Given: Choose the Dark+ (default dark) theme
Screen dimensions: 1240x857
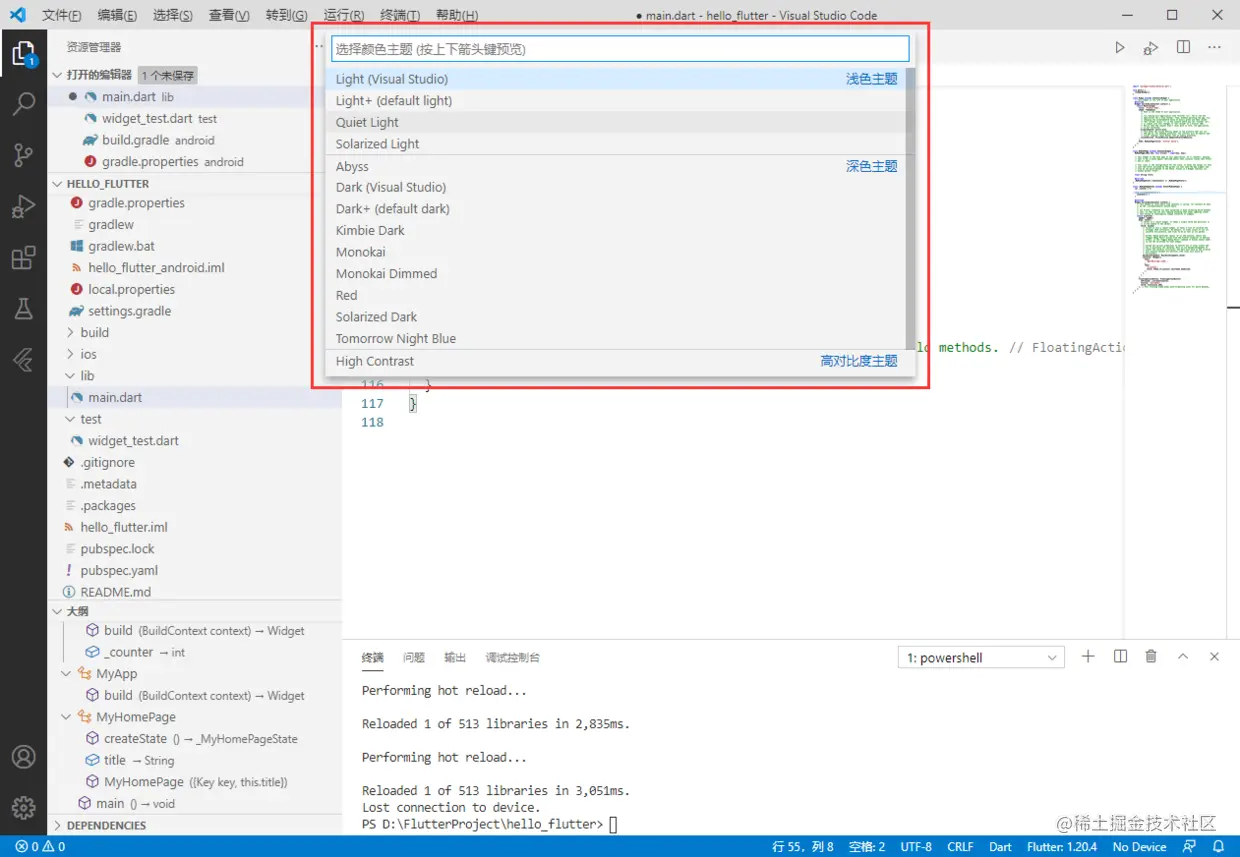Looking at the screenshot, I should click(x=616, y=209).
